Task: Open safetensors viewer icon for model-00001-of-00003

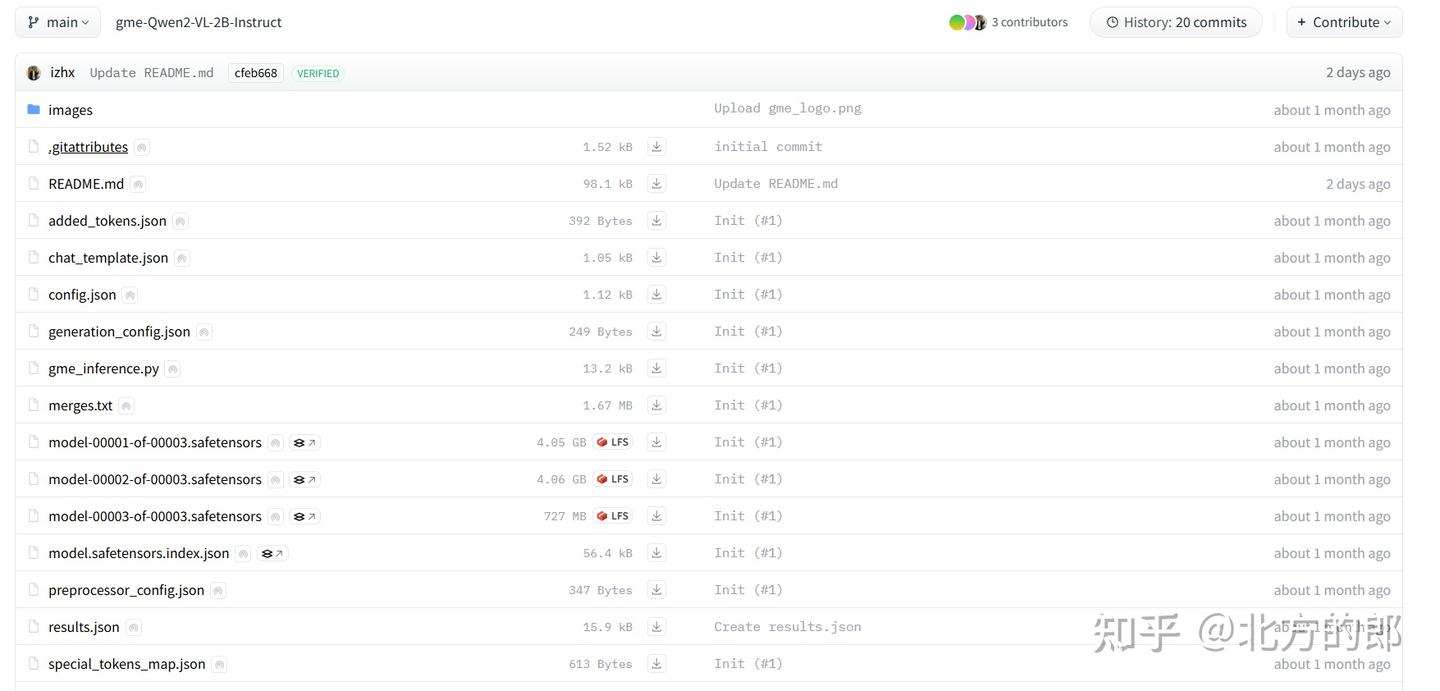Action: [304, 443]
